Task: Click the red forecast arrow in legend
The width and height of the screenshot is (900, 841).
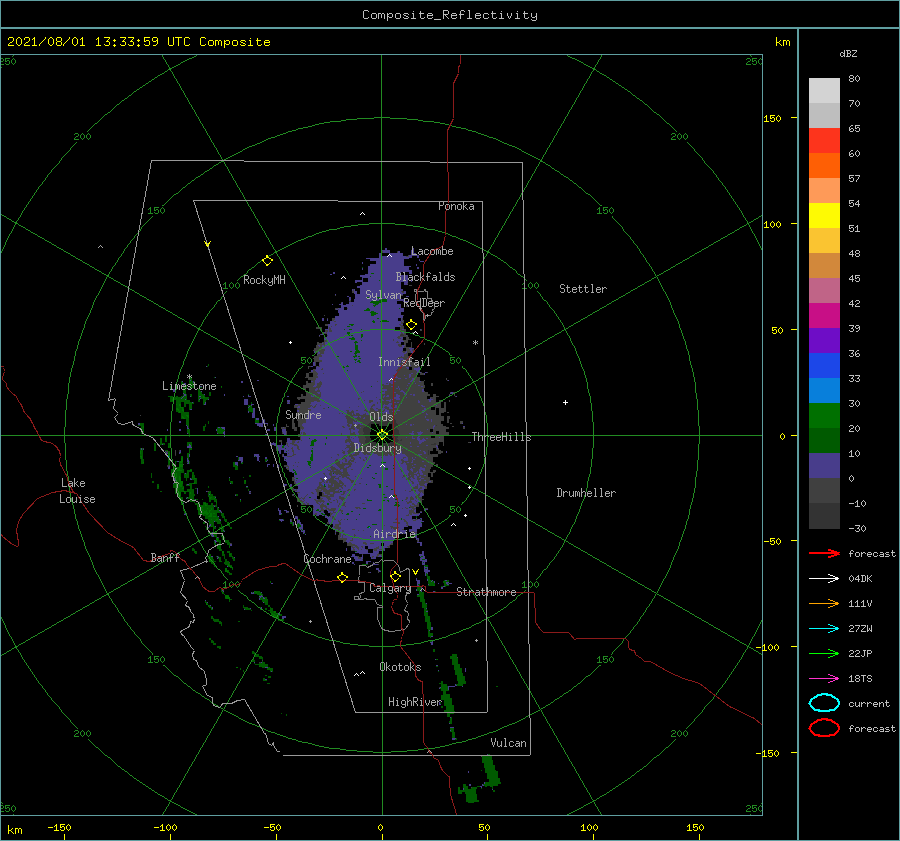Action: click(824, 553)
